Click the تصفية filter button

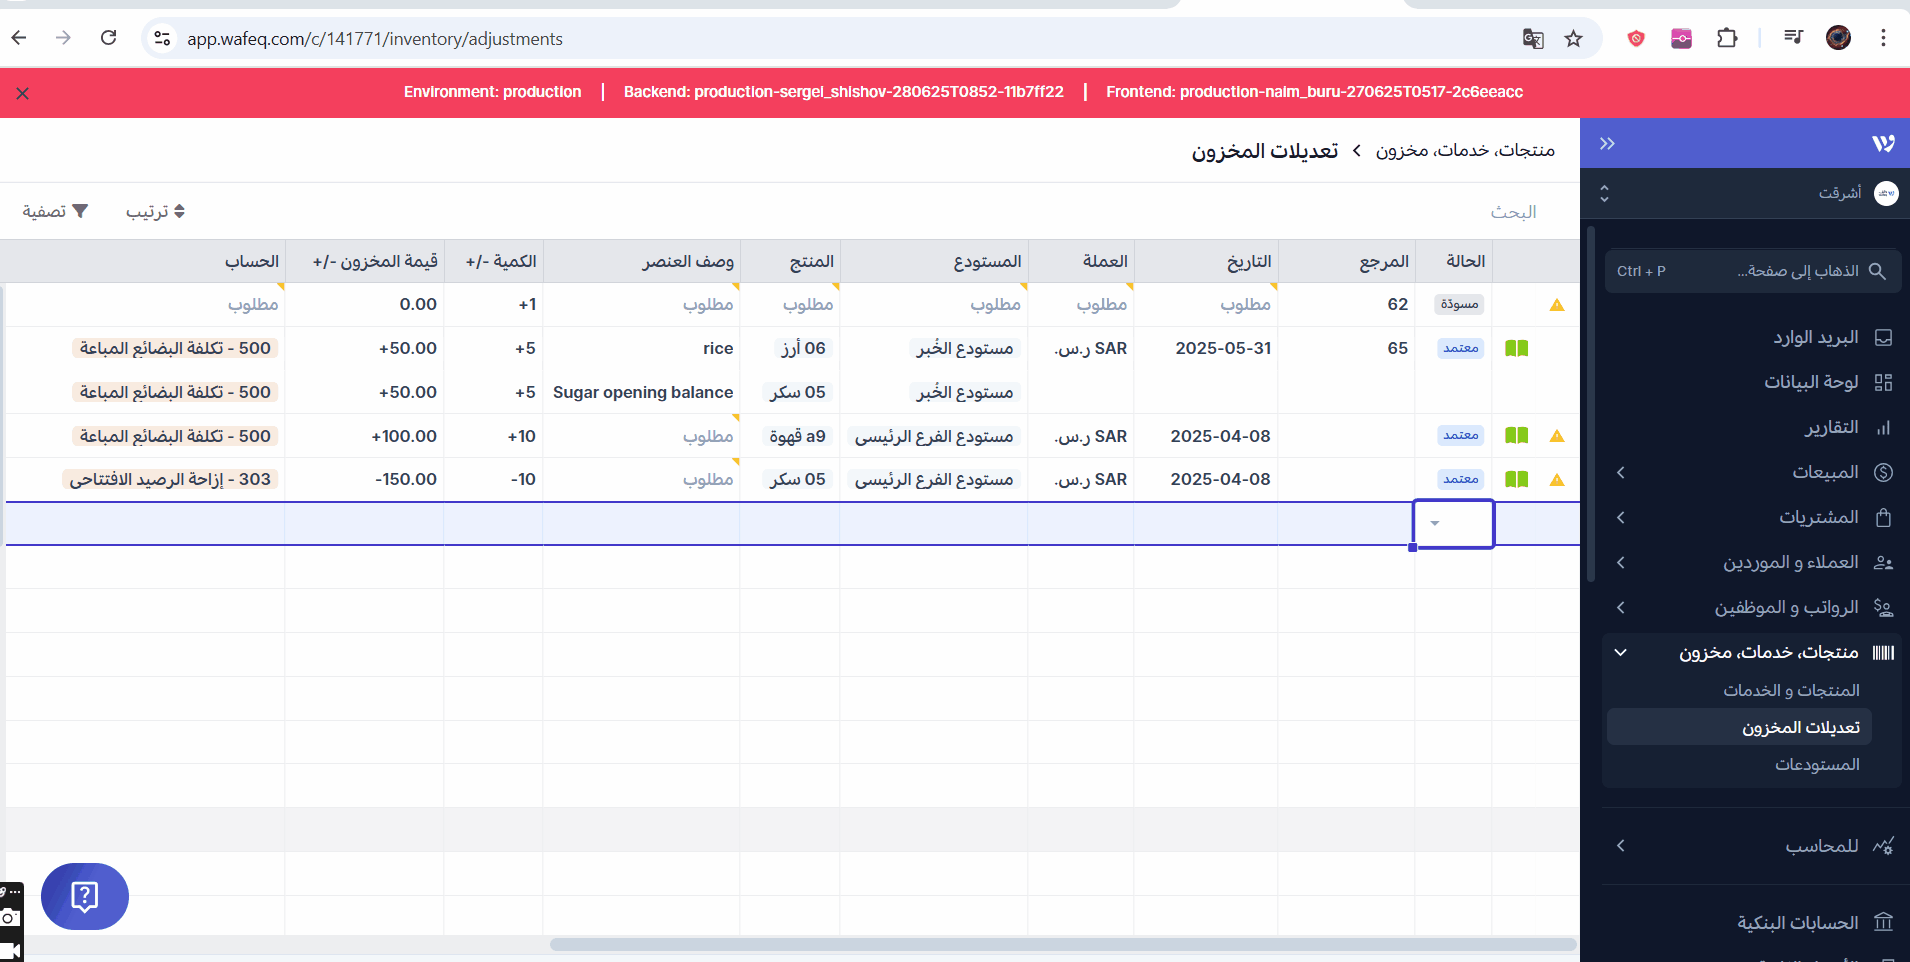(x=56, y=212)
